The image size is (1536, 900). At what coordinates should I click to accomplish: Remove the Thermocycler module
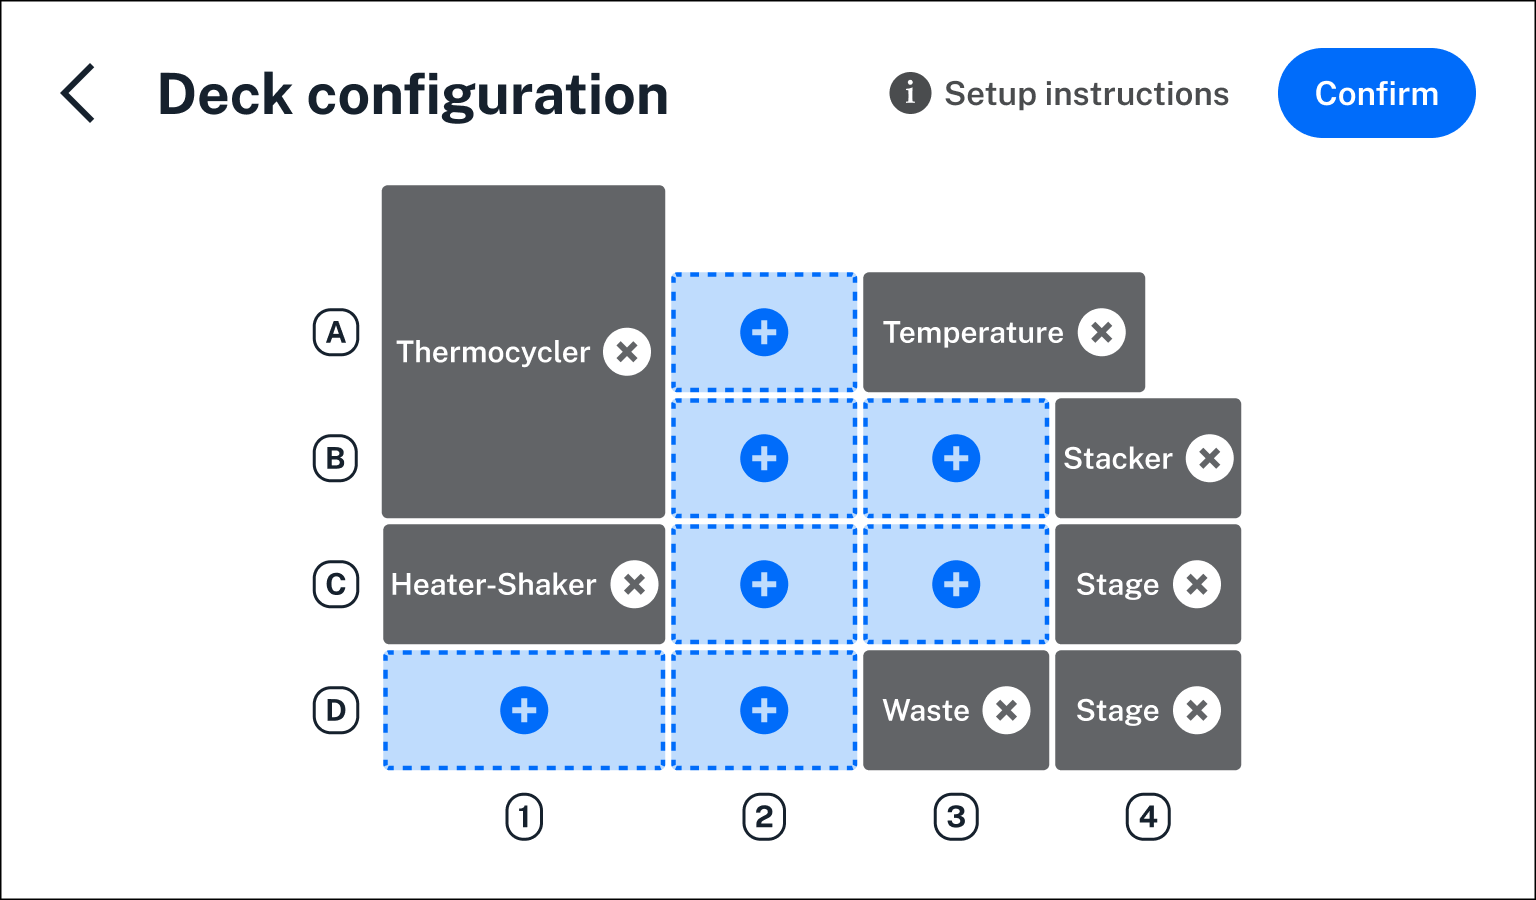[x=627, y=352]
